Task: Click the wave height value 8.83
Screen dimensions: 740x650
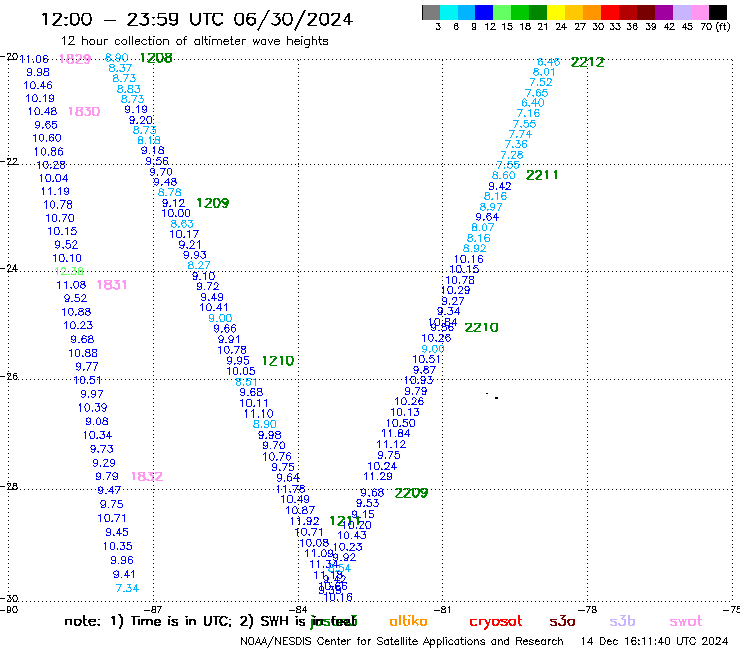Action: point(128,89)
